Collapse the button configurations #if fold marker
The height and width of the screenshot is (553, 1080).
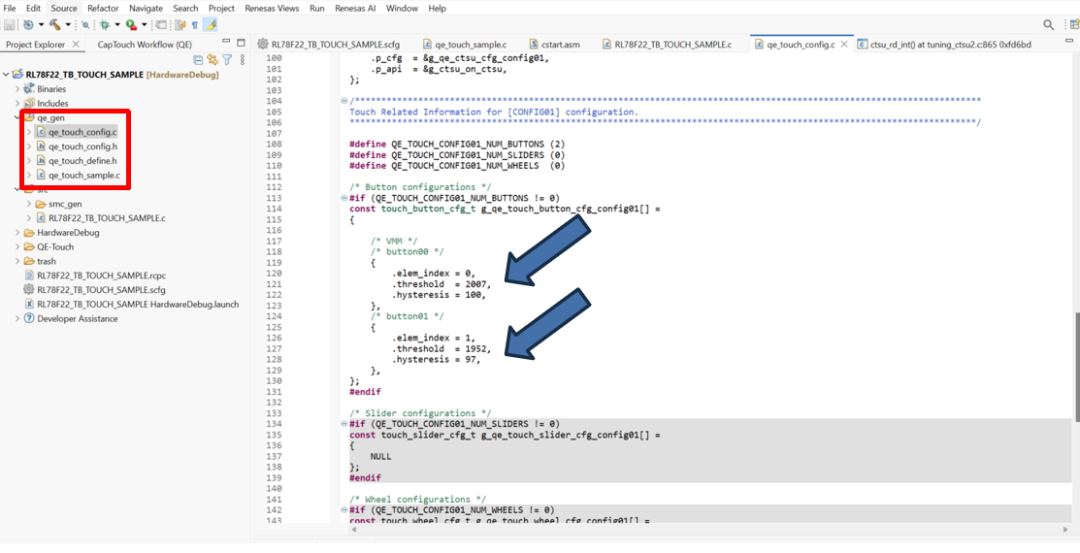[x=344, y=198]
